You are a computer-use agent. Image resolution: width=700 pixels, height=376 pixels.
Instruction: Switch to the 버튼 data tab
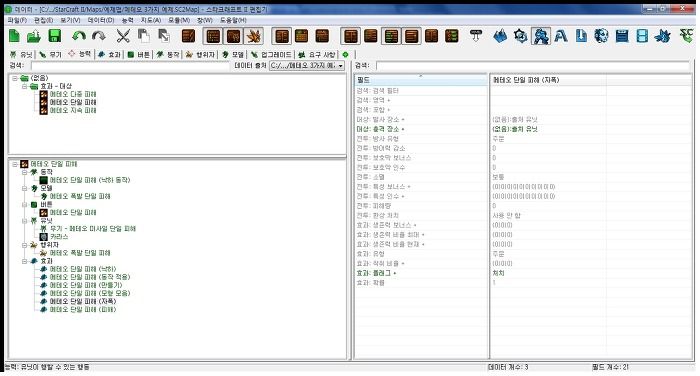[x=138, y=54]
